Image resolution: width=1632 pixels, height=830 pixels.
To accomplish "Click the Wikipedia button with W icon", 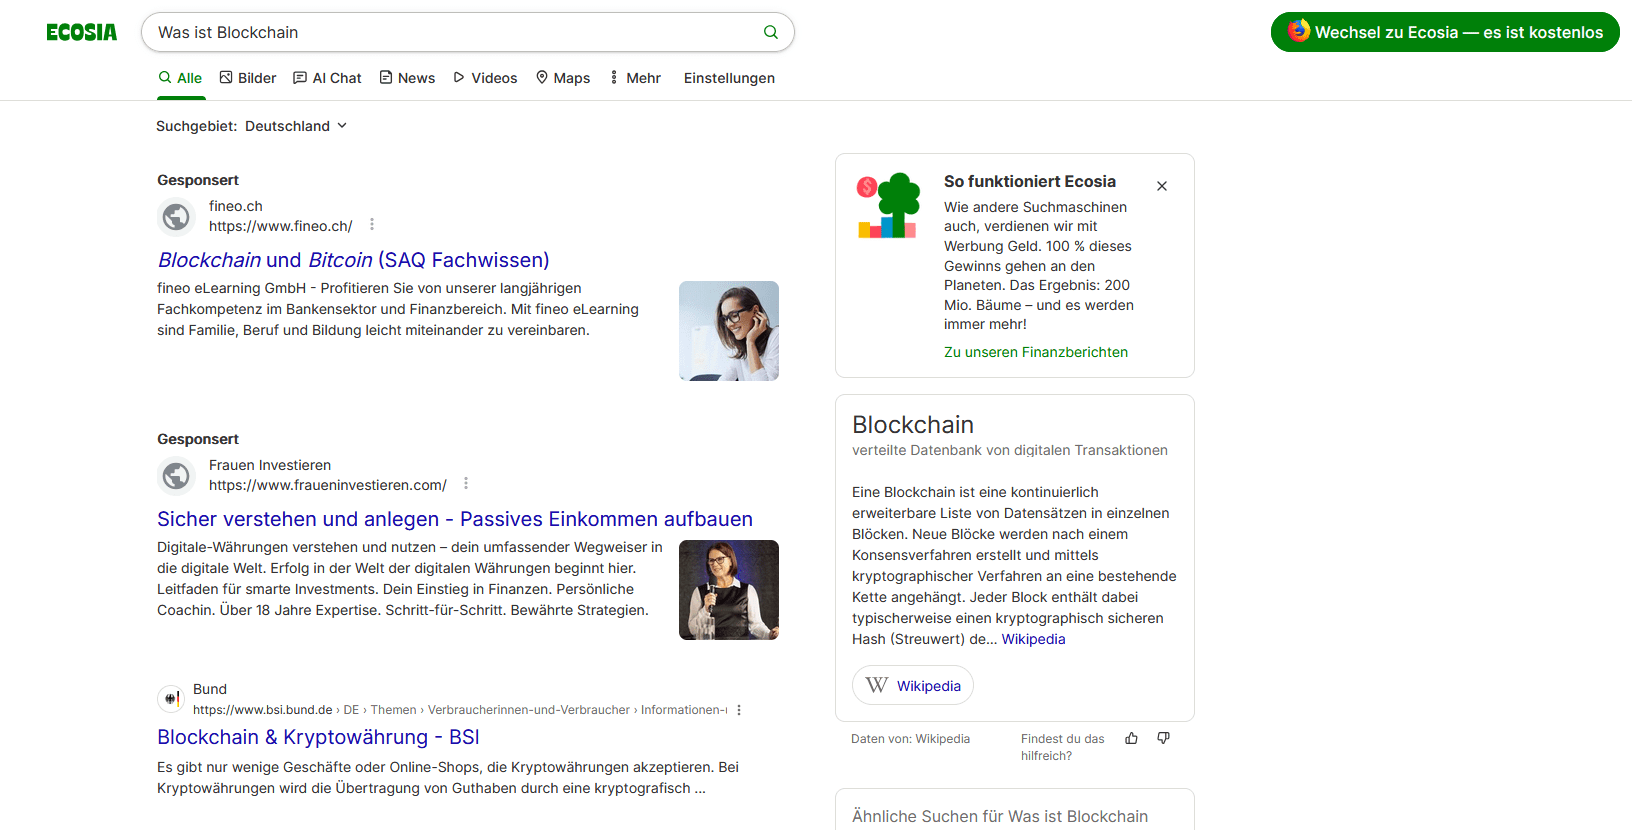I will pyautogui.click(x=913, y=685).
